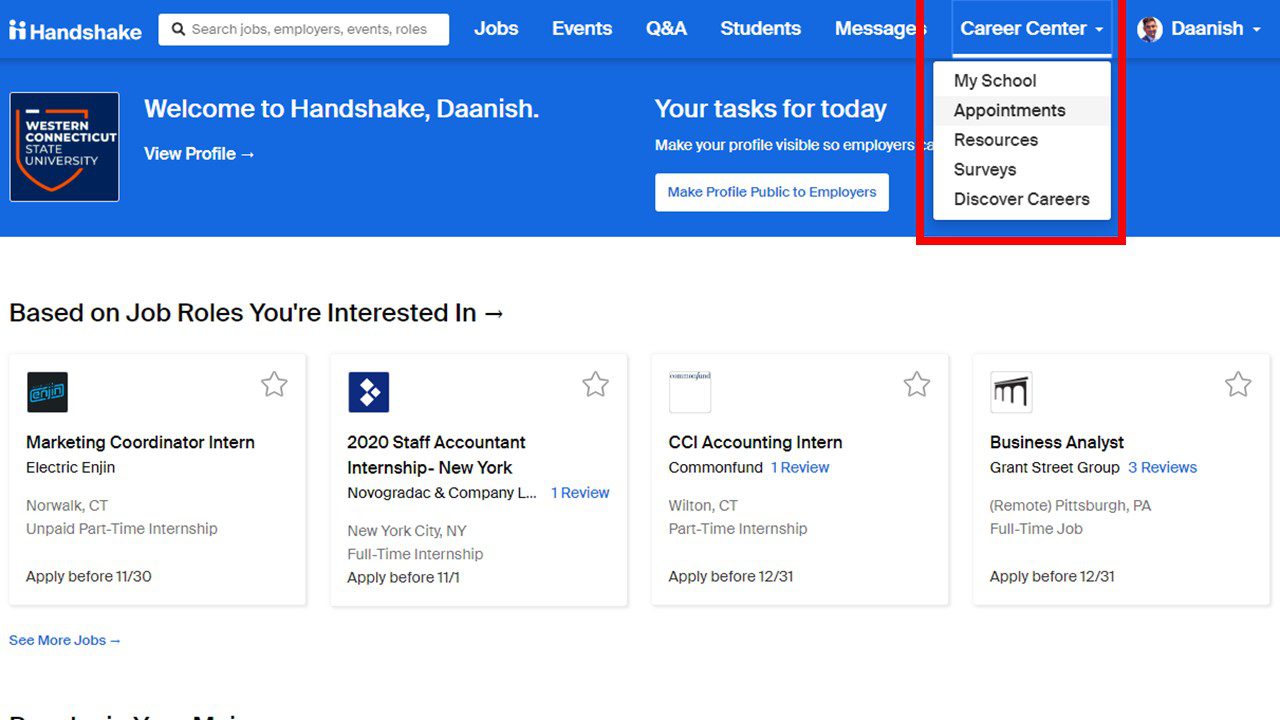The width and height of the screenshot is (1280, 720).
Task: Open the Jobs tab
Action: (496, 29)
